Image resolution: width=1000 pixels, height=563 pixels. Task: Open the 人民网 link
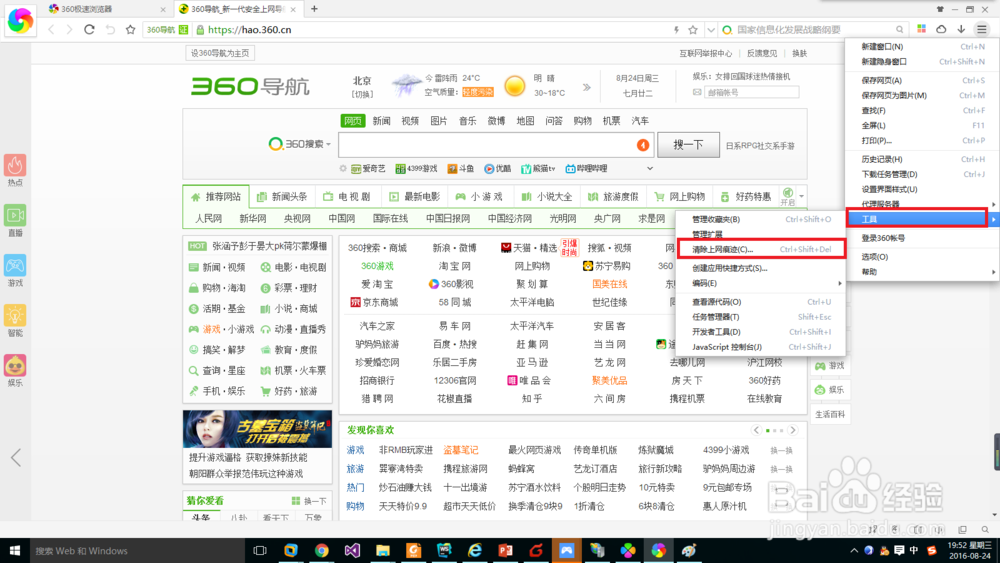point(208,219)
